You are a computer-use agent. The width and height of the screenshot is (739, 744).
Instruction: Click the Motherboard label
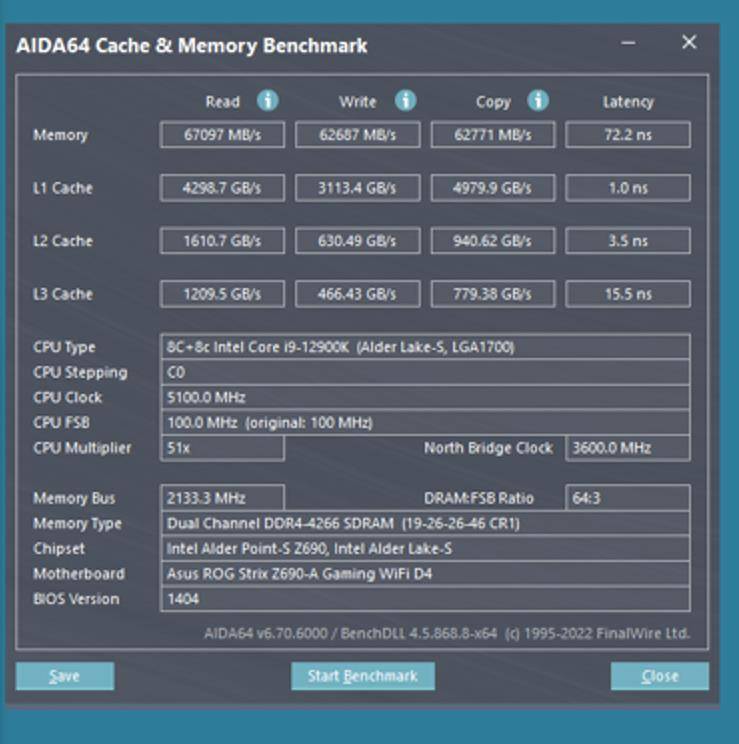click(x=79, y=574)
